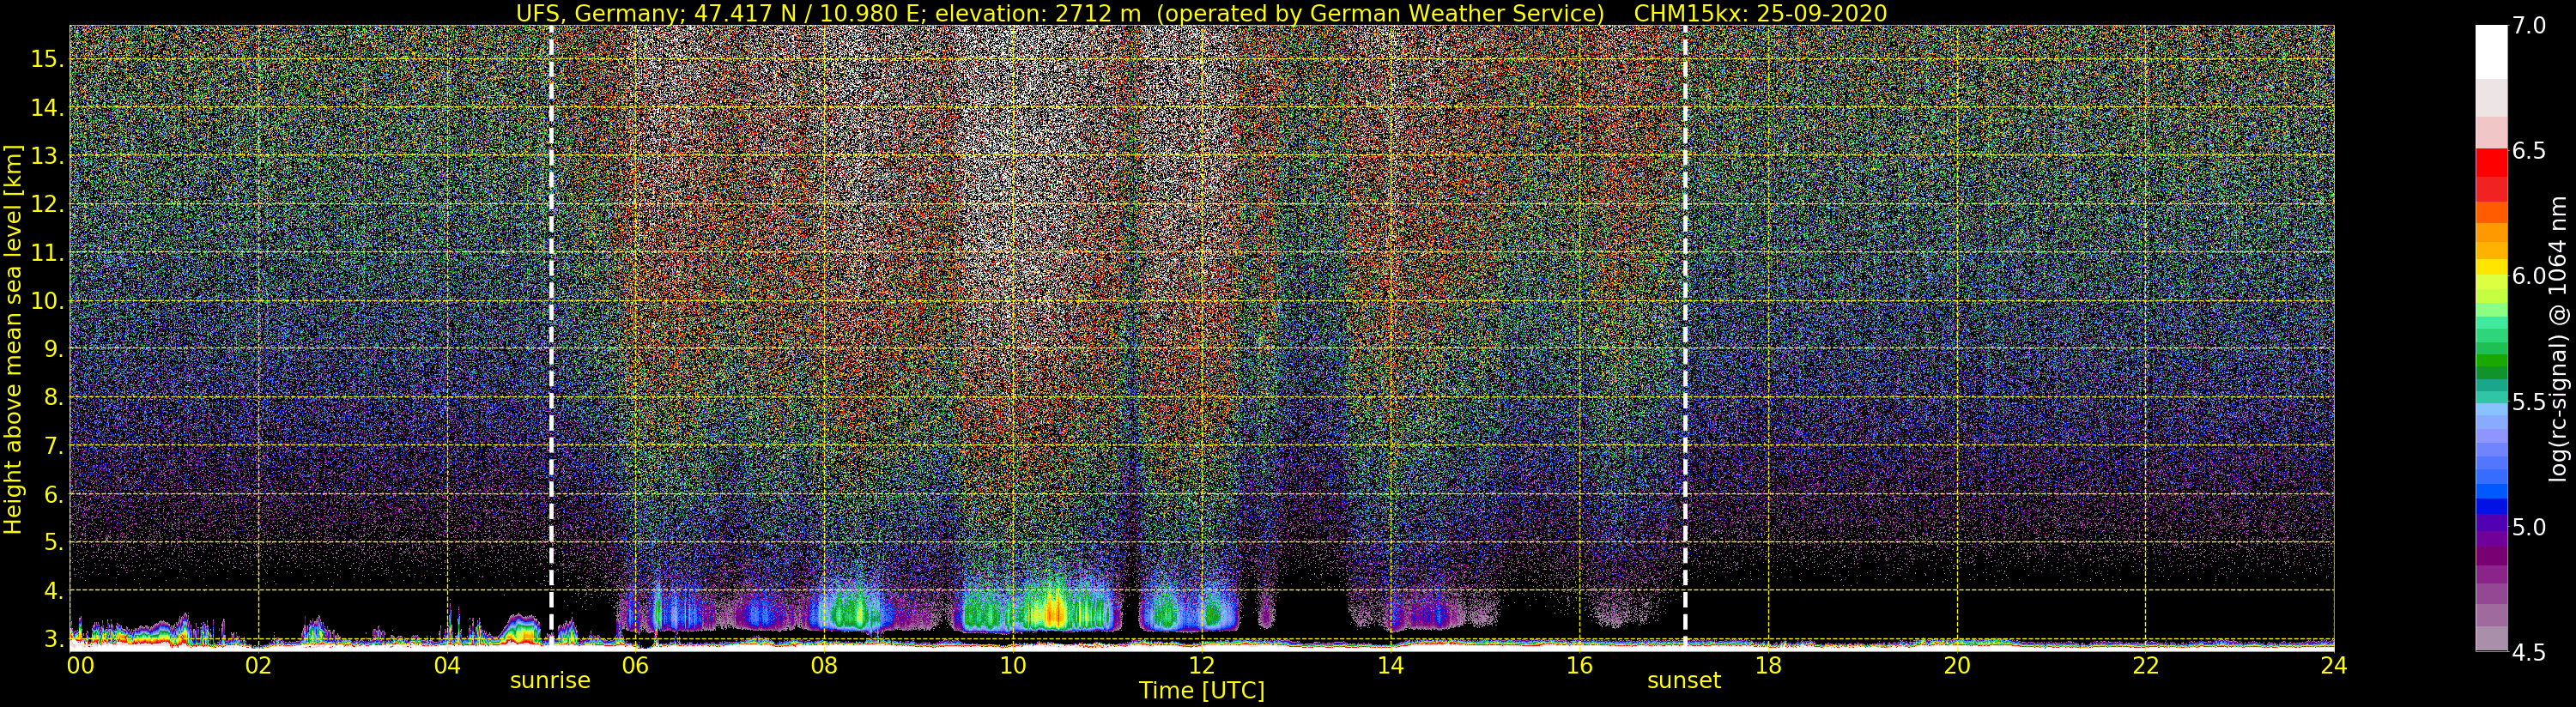
Task: Click the '6.' height tick label
Action: pos(53,494)
